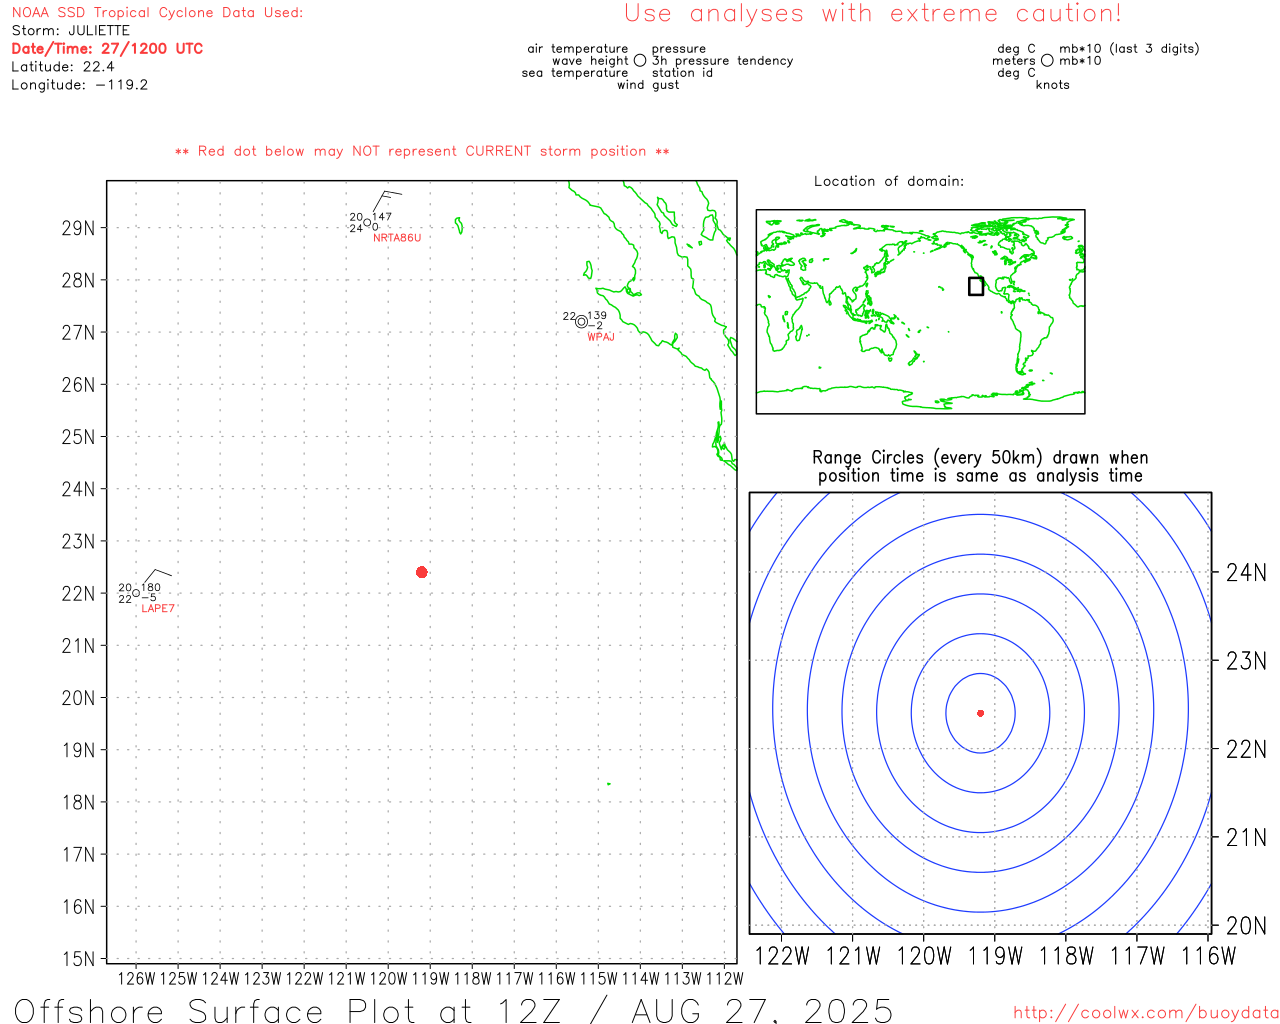
Task: Click the red LAPE7 station label
Action: 158,609
